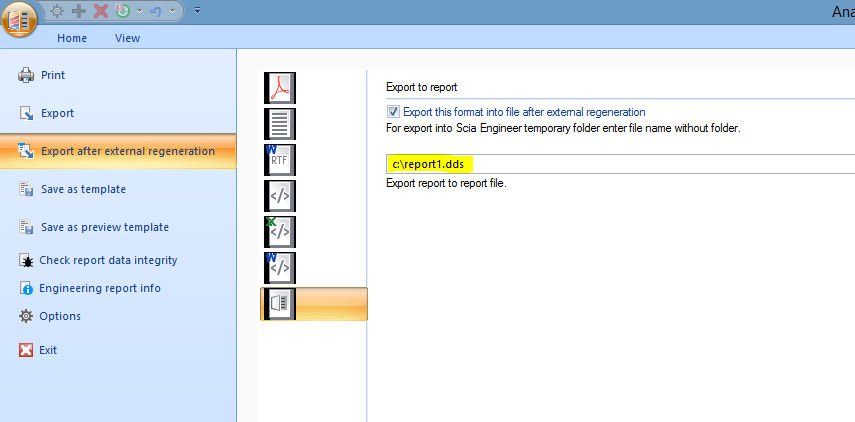Image resolution: width=855 pixels, height=422 pixels.
Task: Select the highlighted report file format icon
Action: [x=280, y=303]
